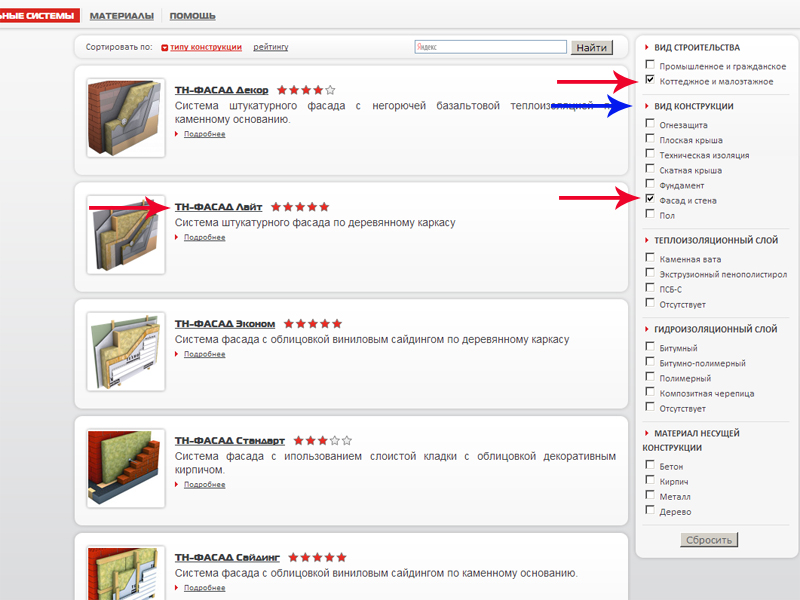The width and height of the screenshot is (800, 600).
Task: Click the star rating of ТН-ФАСАД Сайдинг
Action: pos(317,558)
